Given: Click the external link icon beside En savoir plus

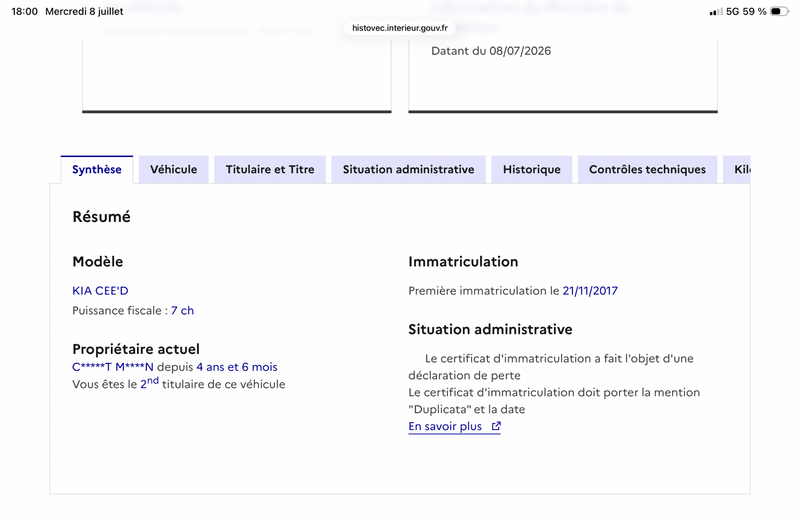Looking at the screenshot, I should click(496, 426).
